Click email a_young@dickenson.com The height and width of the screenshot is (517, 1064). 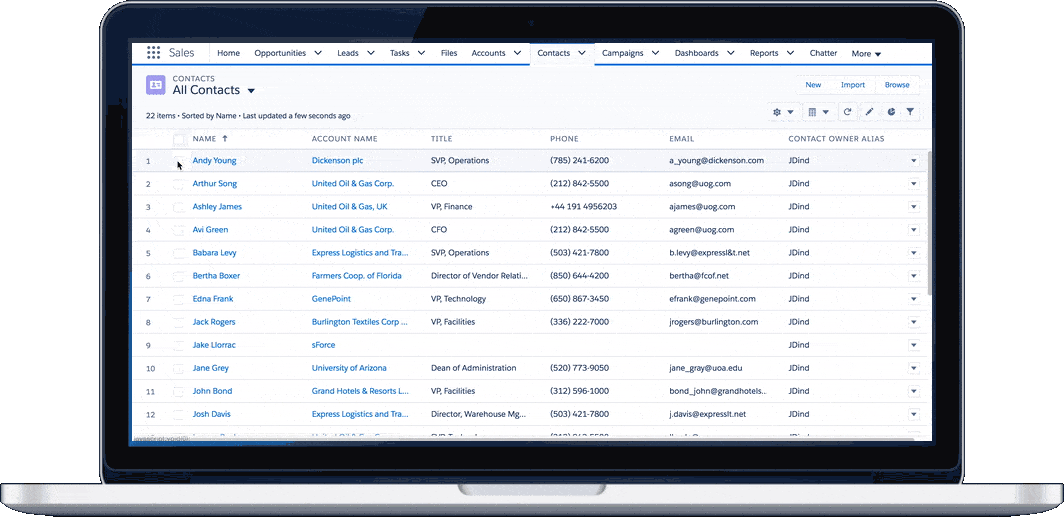[x=717, y=161]
